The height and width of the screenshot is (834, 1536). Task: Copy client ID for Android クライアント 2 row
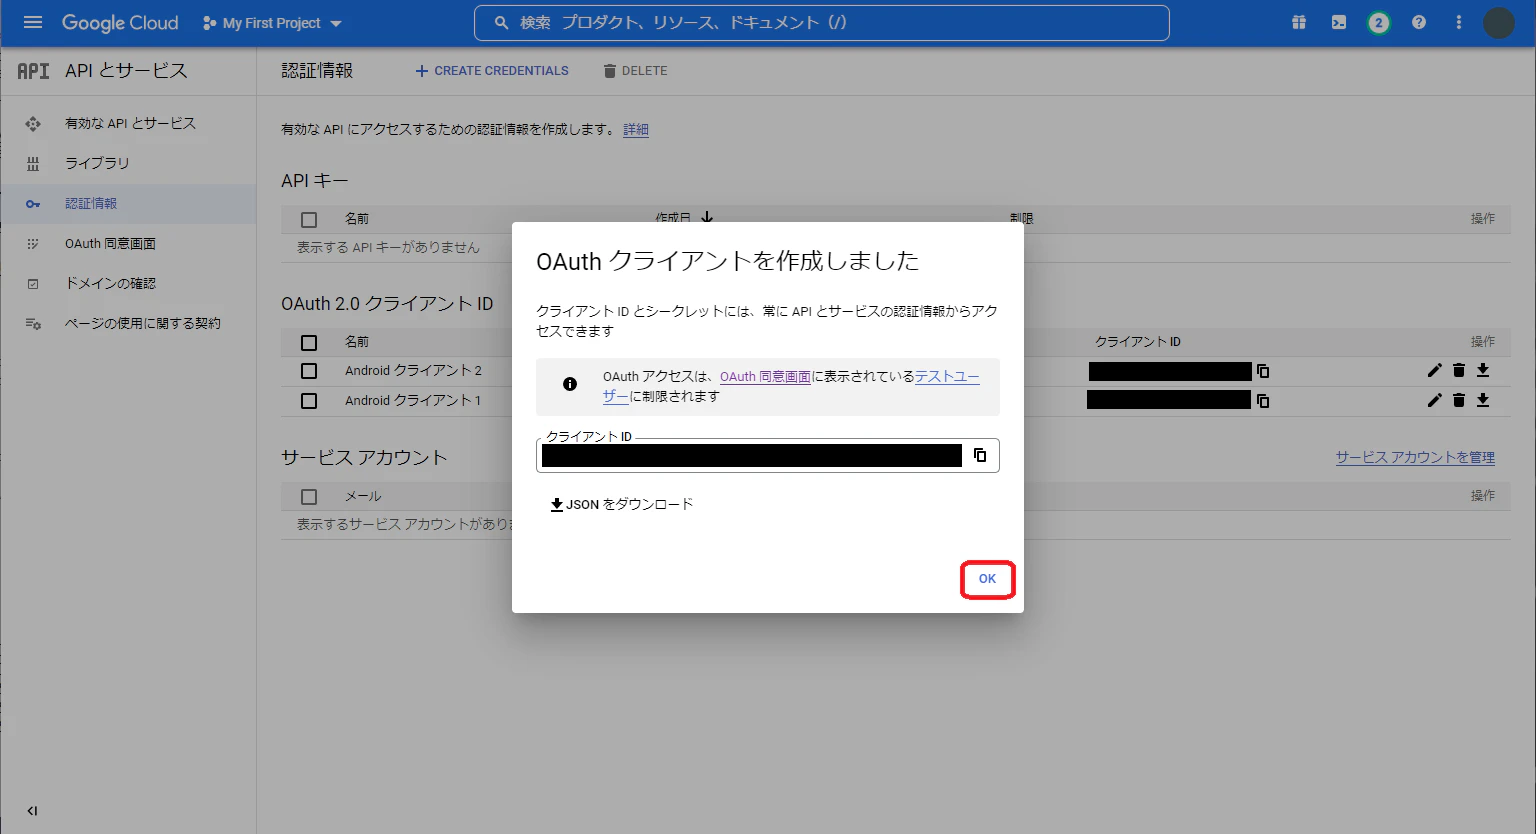[1263, 371]
